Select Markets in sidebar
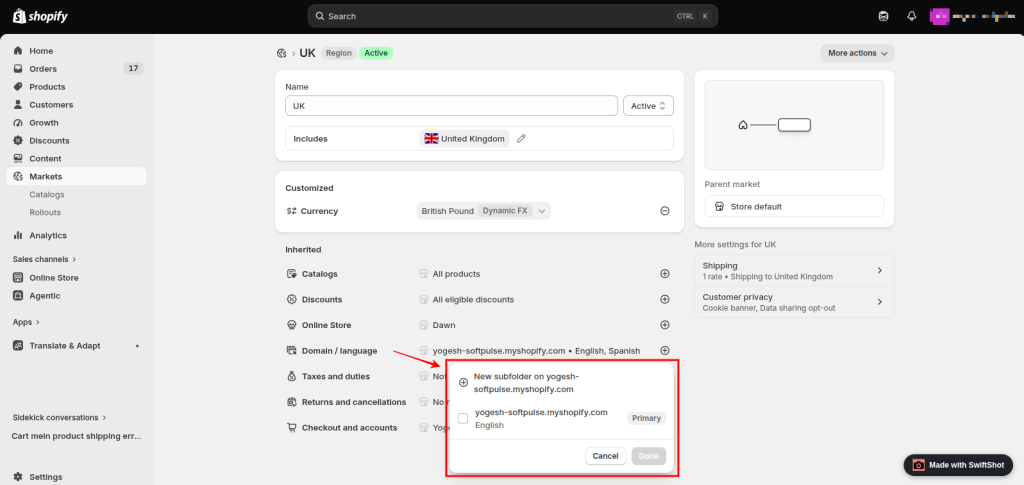 click(76, 176)
